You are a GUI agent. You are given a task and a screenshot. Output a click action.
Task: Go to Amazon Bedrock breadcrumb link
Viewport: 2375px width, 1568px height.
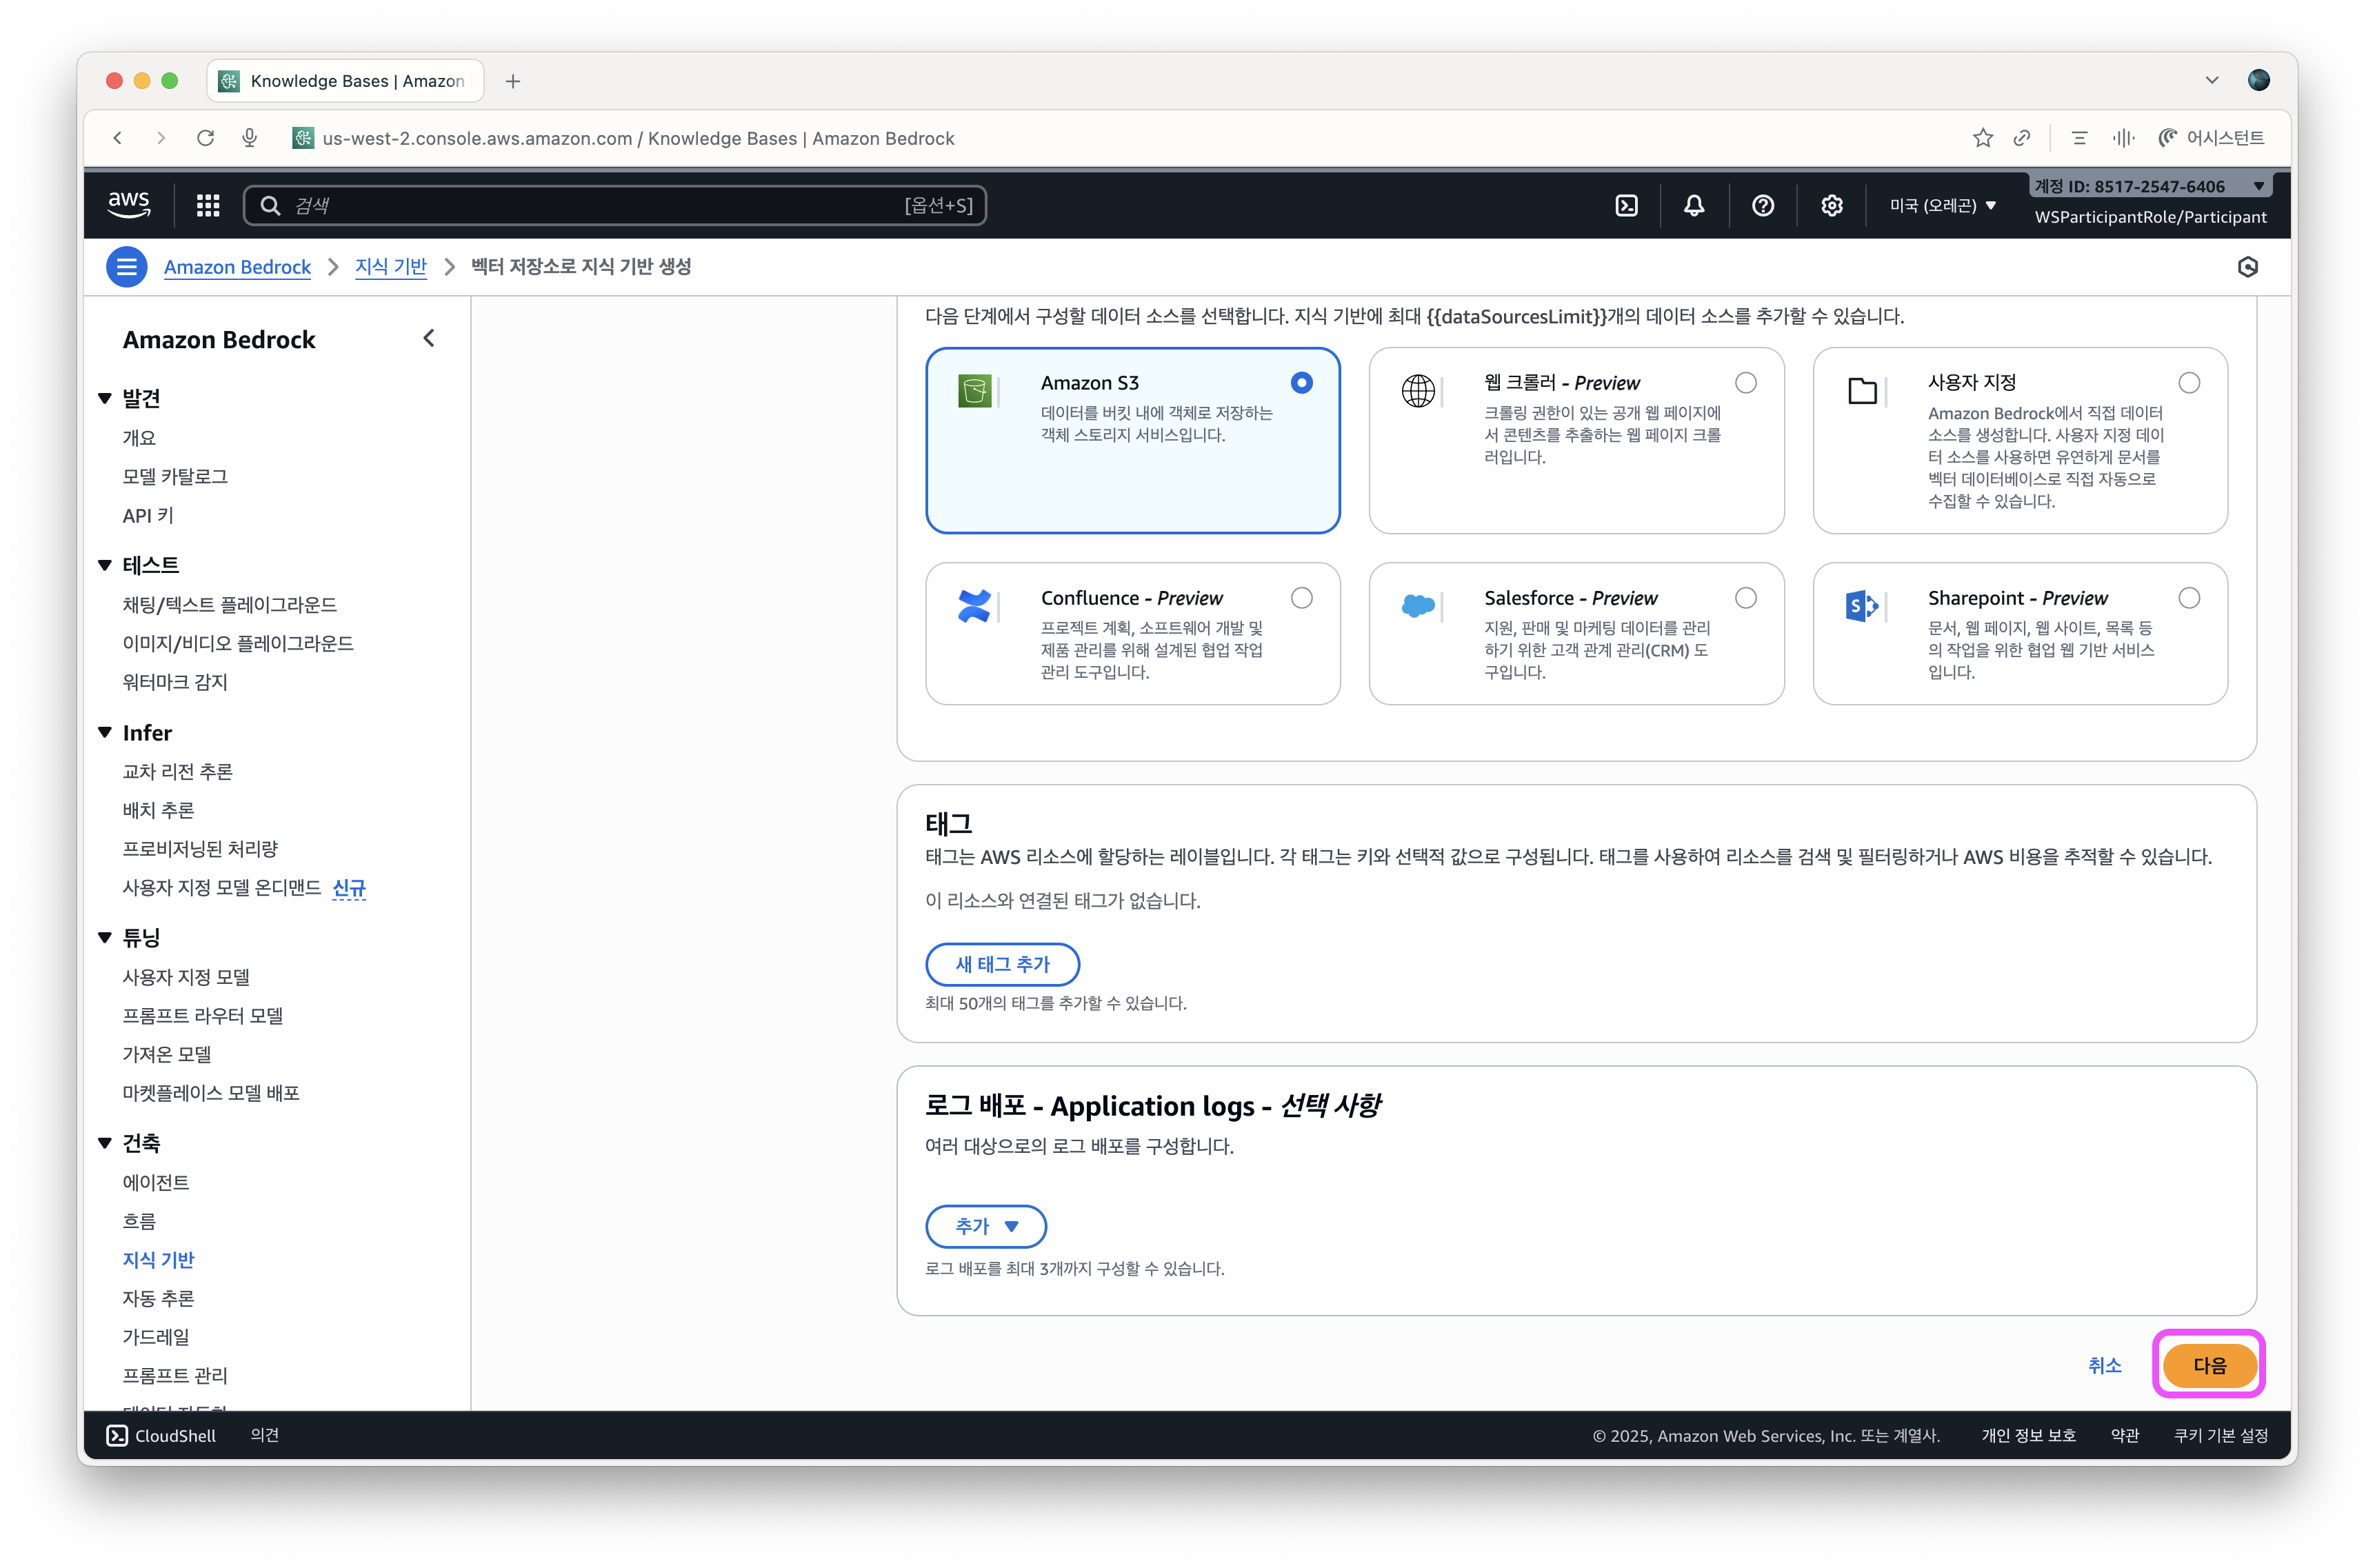click(x=237, y=267)
